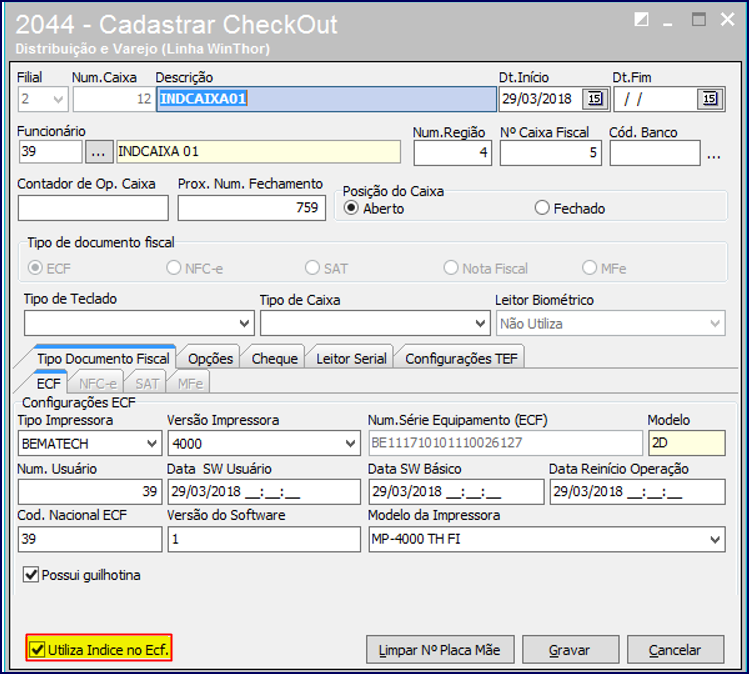Click the Data SW Básico field

[456, 492]
